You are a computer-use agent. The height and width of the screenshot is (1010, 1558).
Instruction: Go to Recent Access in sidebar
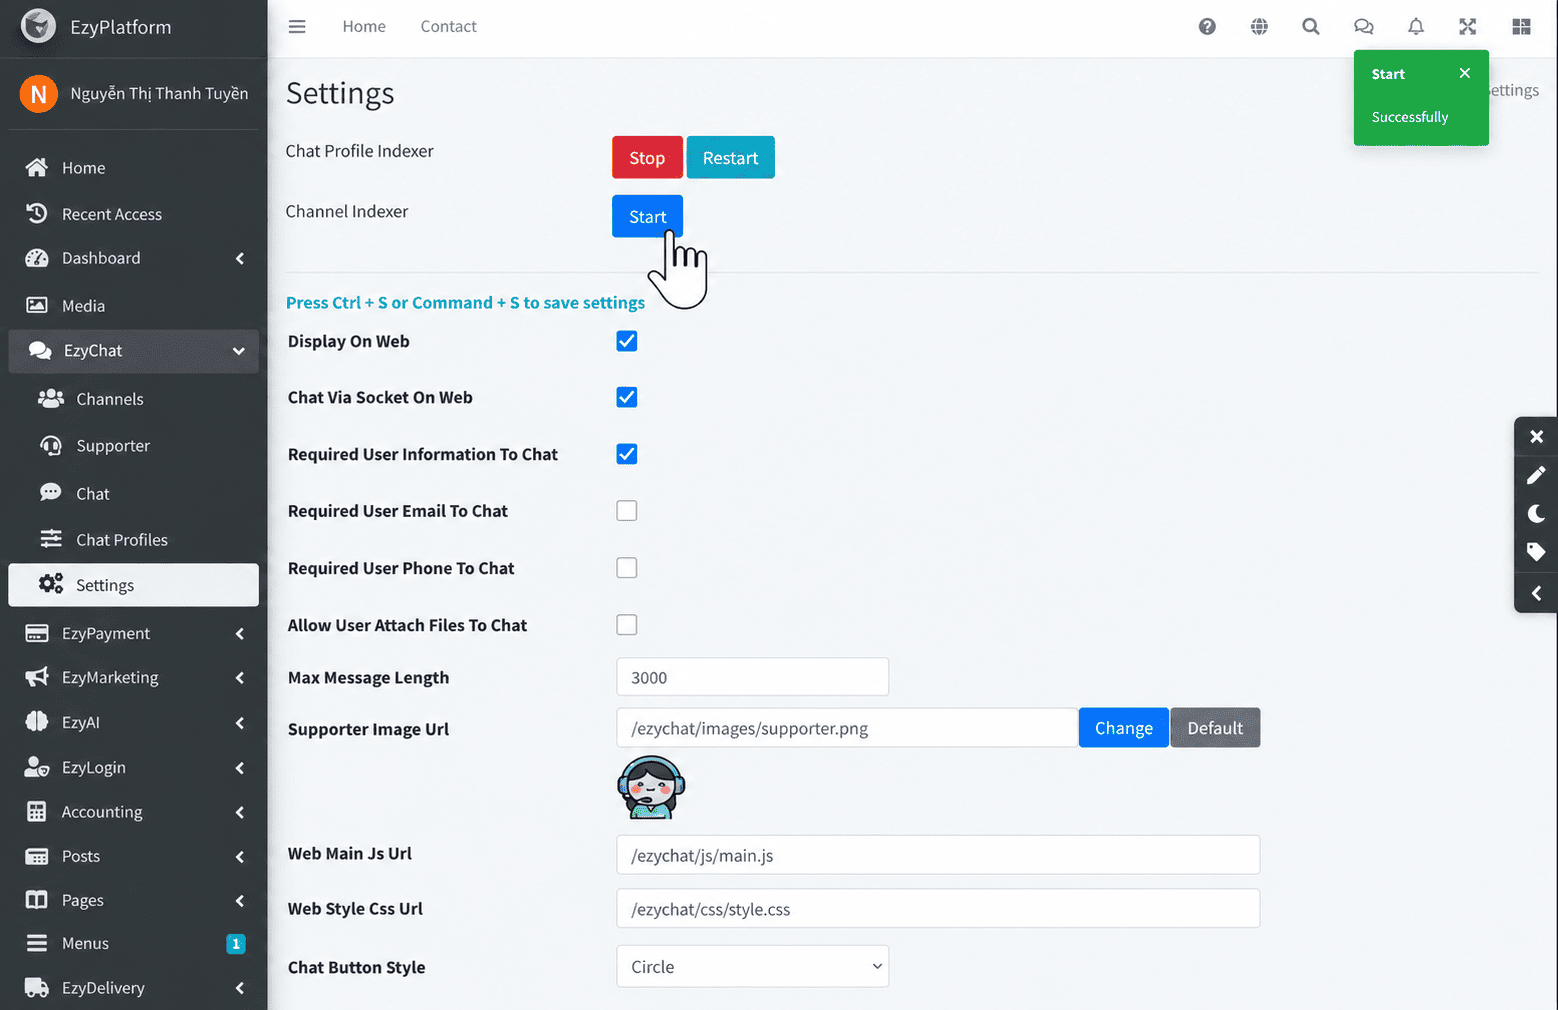(x=133, y=214)
